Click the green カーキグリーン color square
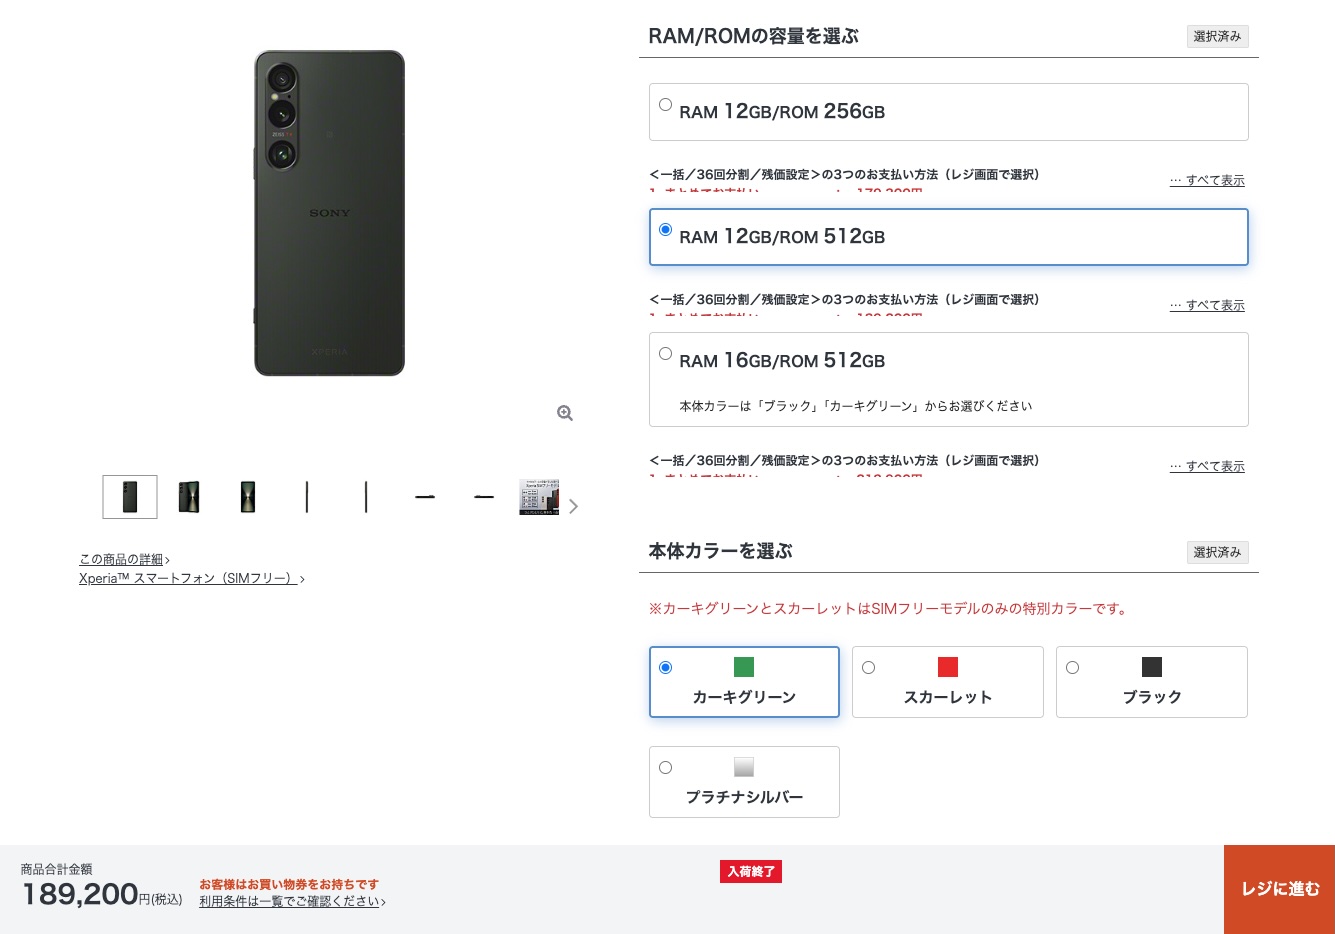 (x=744, y=667)
